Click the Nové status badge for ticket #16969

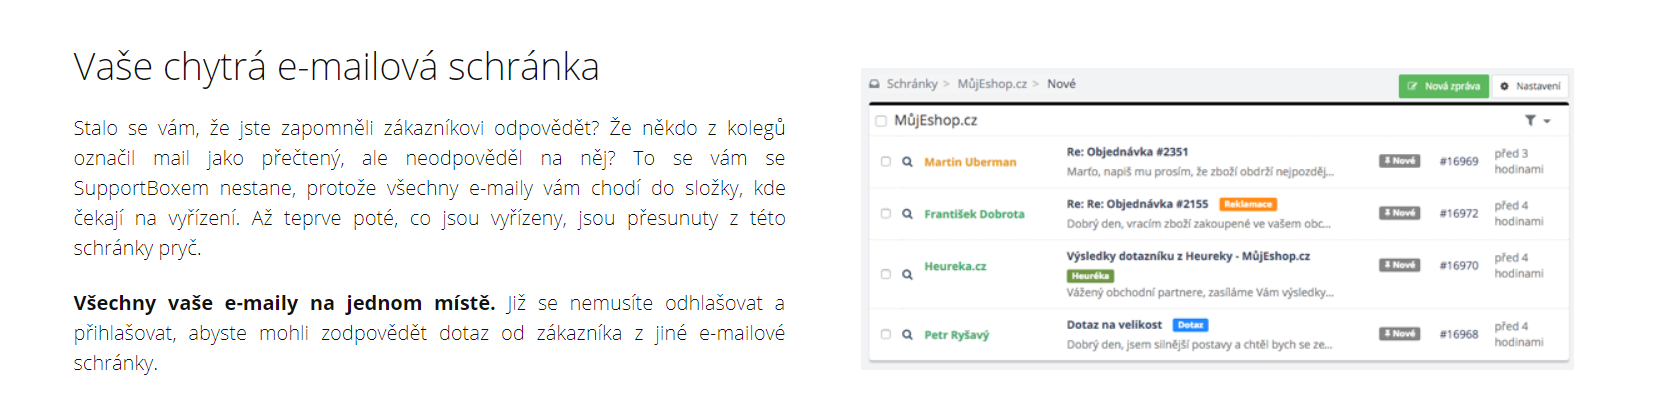coord(1399,161)
